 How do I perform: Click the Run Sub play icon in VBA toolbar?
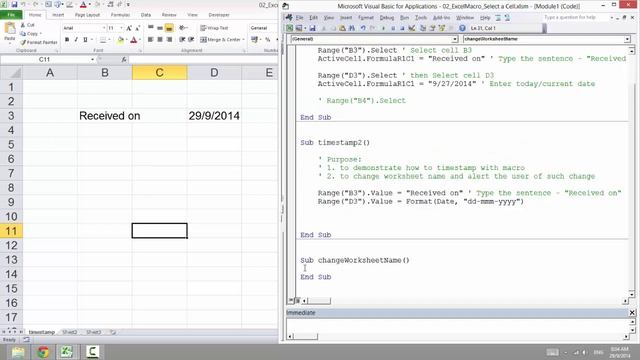pyautogui.click(x=383, y=28)
